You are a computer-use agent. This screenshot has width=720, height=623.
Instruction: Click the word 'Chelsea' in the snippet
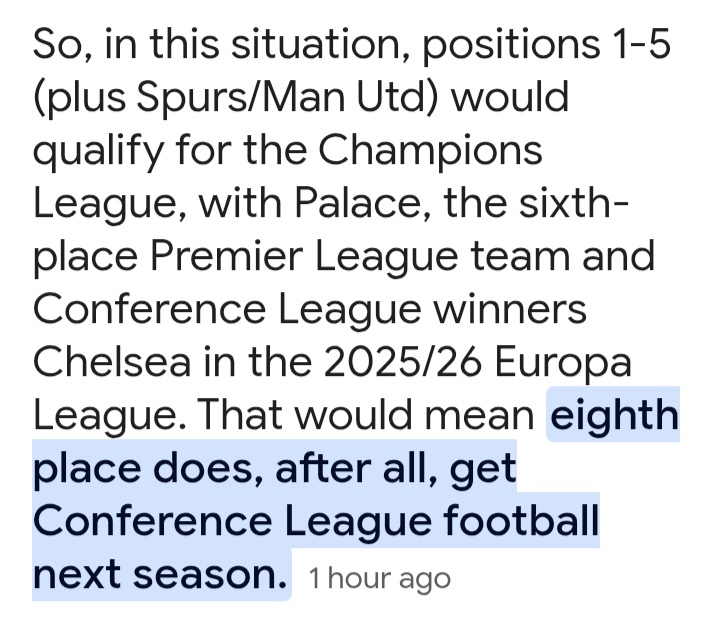pos(112,361)
